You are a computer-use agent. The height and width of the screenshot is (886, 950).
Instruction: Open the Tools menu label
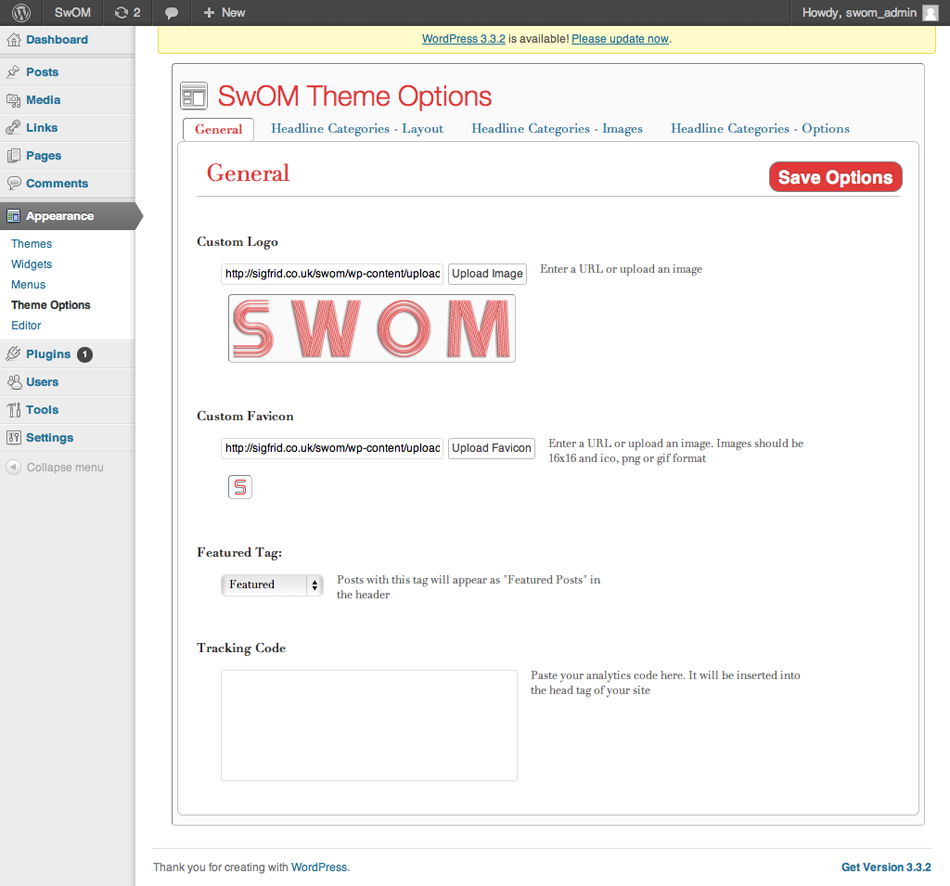pos(42,410)
